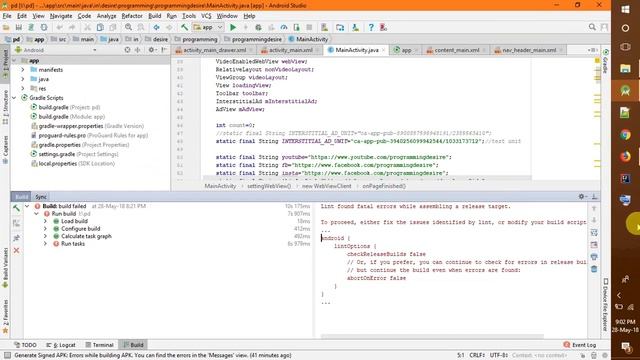The image size is (640, 360).
Task: Expand the manifests folder
Action: [x=23, y=70]
